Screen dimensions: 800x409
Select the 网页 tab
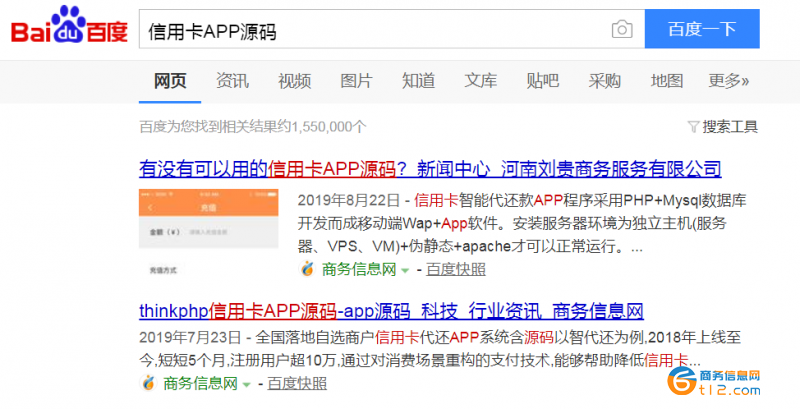pos(170,81)
